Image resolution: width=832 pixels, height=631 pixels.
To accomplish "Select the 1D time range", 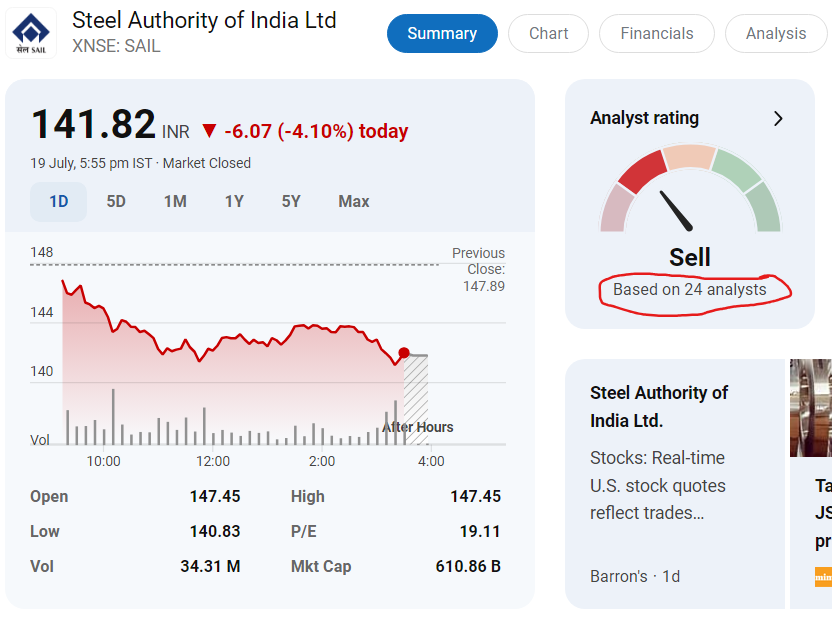I will coord(59,202).
